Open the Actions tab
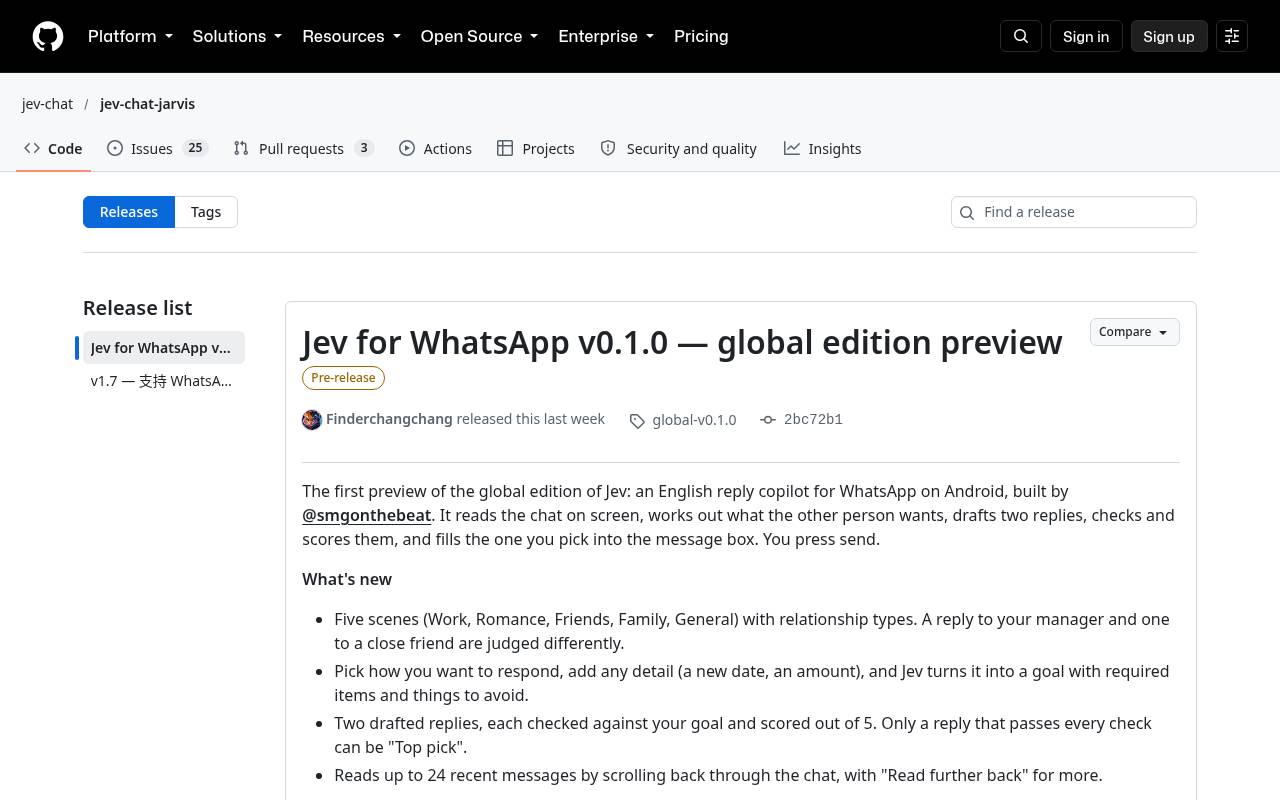Screen dimensions: 1280x800 435,148
